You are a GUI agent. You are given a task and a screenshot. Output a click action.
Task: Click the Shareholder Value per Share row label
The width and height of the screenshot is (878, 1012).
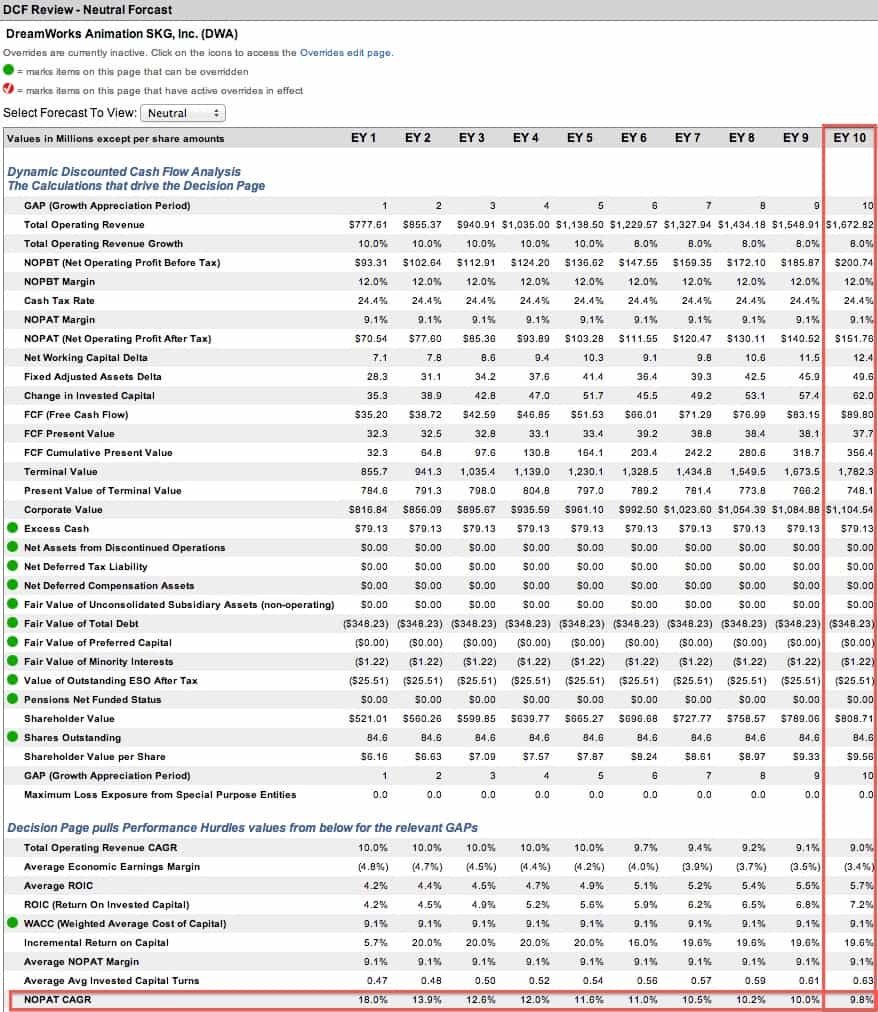95,756
